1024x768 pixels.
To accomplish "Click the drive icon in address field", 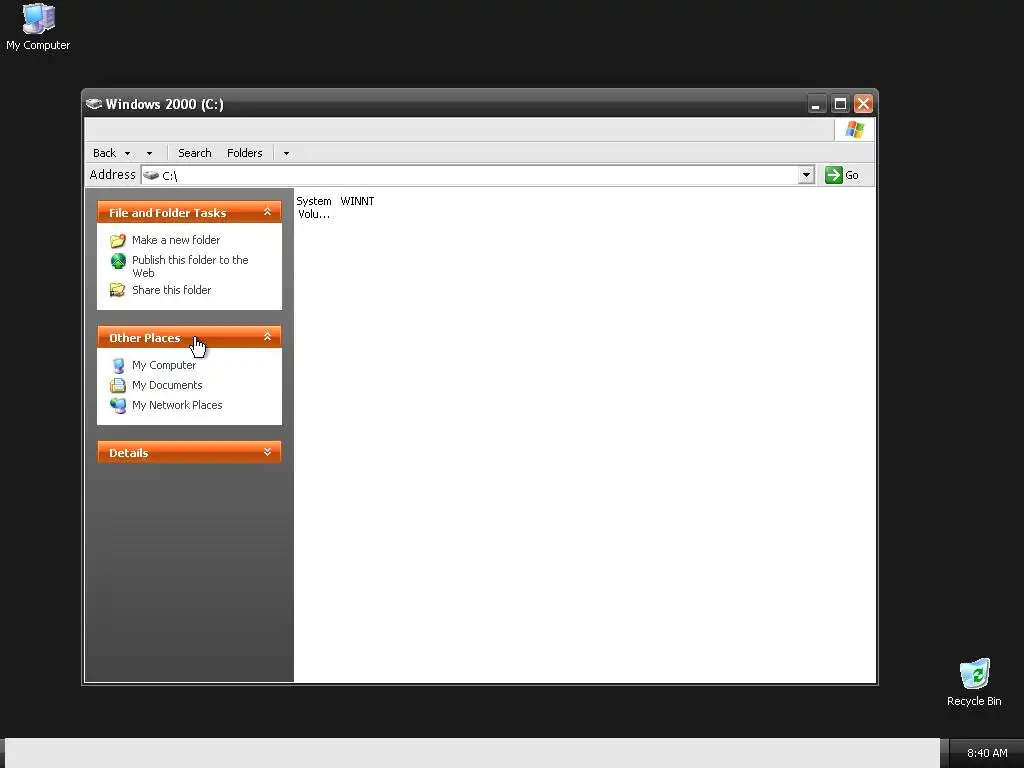I will 151,175.
